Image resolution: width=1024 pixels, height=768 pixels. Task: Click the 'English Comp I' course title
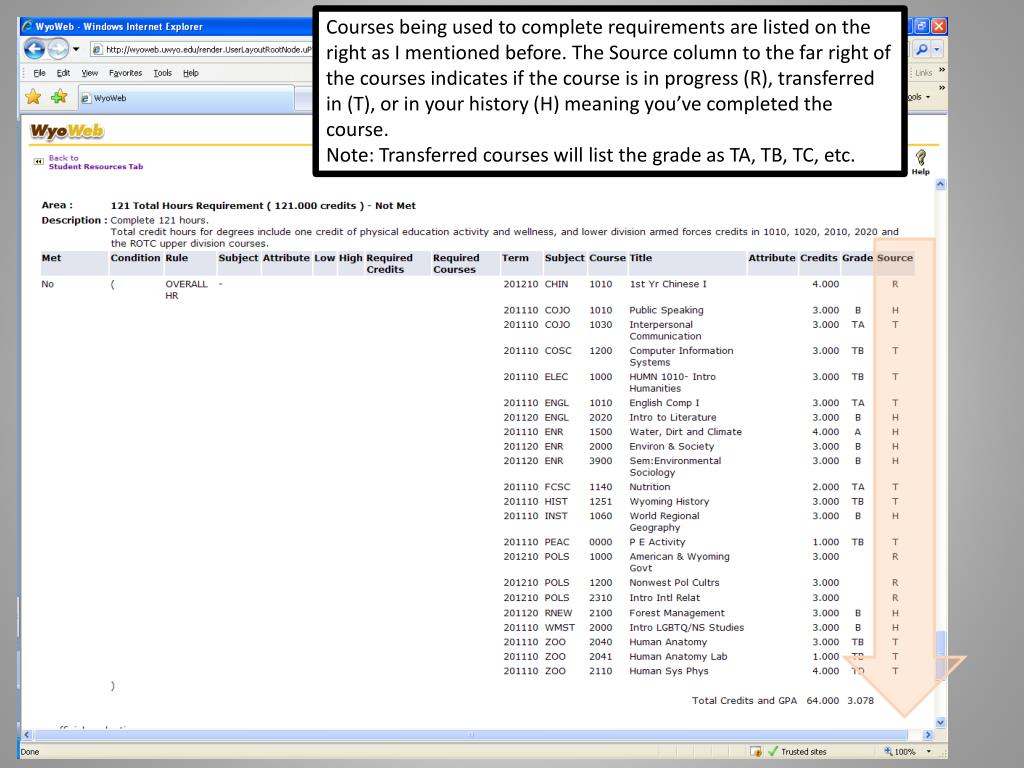(x=664, y=403)
